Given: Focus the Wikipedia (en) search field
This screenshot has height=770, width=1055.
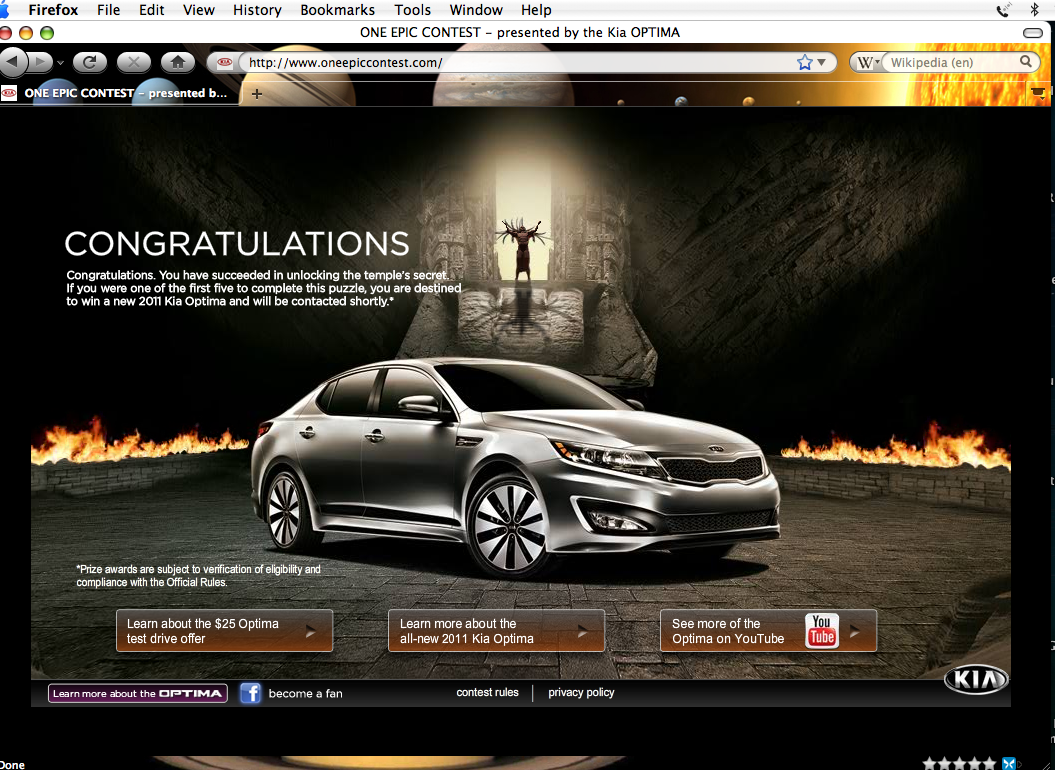Looking at the screenshot, I should (950, 63).
